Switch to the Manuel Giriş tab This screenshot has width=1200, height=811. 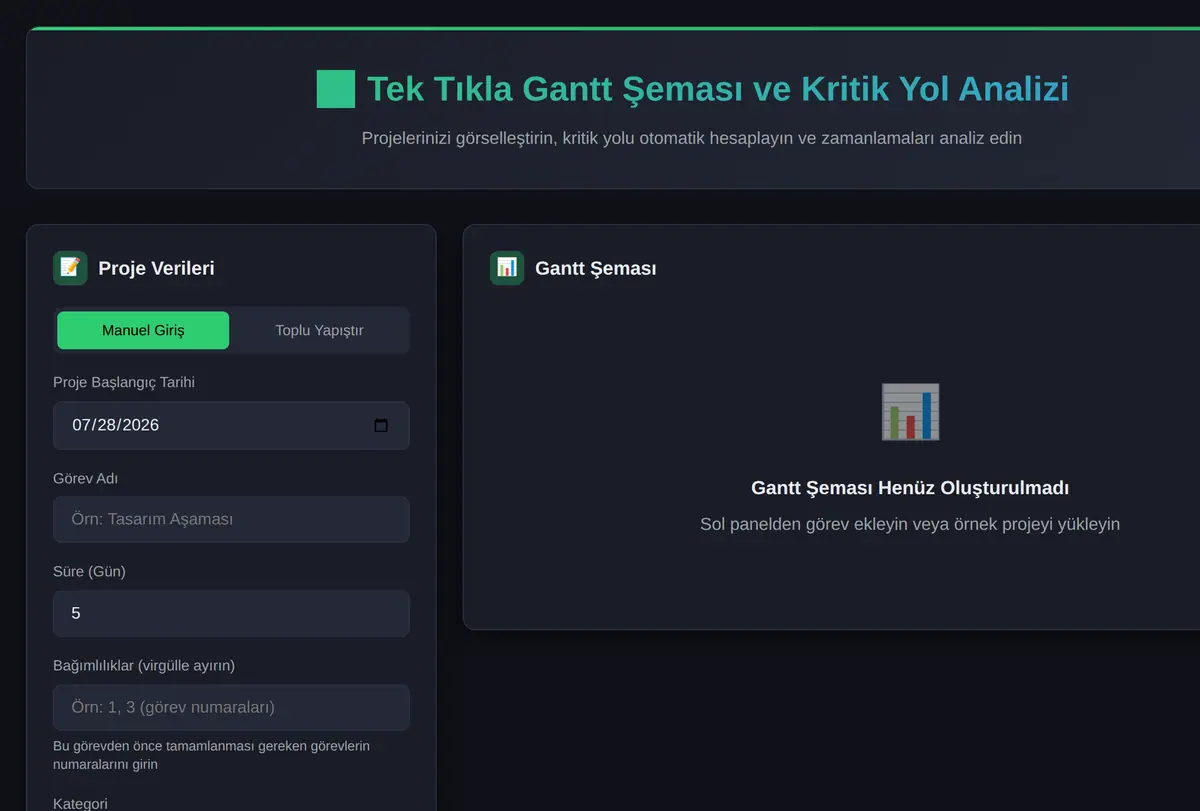143,330
